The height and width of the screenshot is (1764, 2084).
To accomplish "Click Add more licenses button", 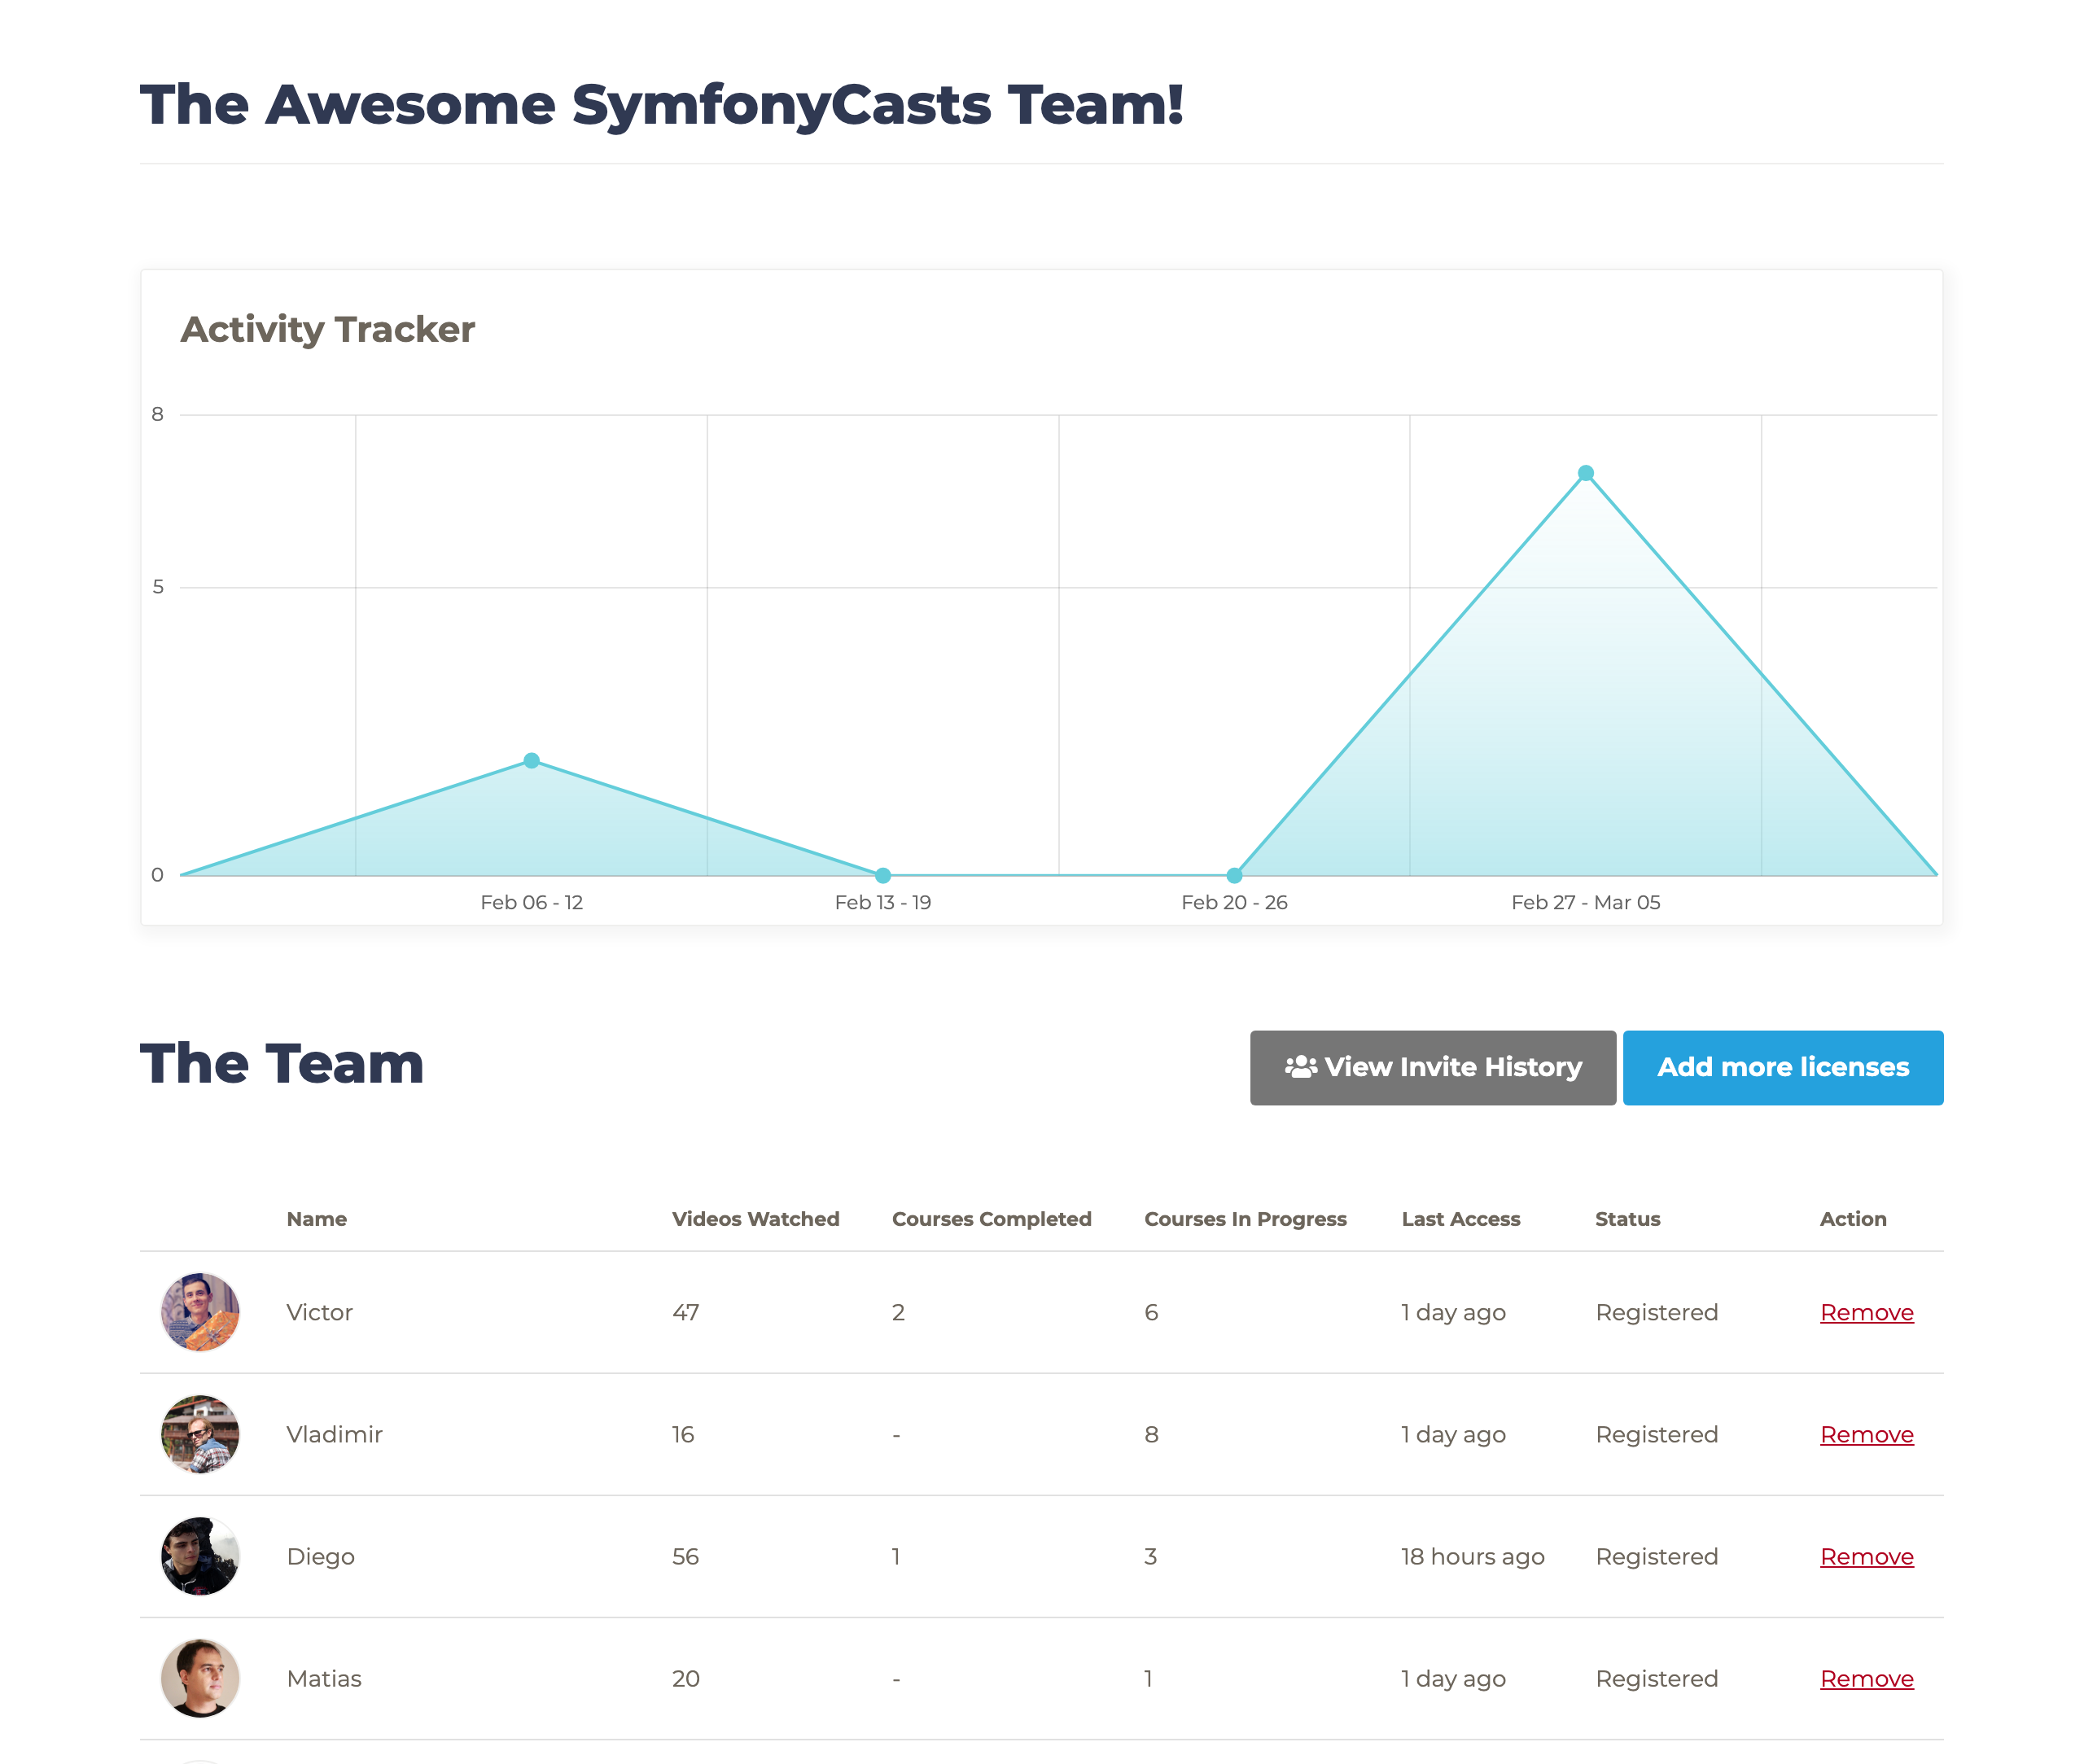I will [x=1782, y=1067].
